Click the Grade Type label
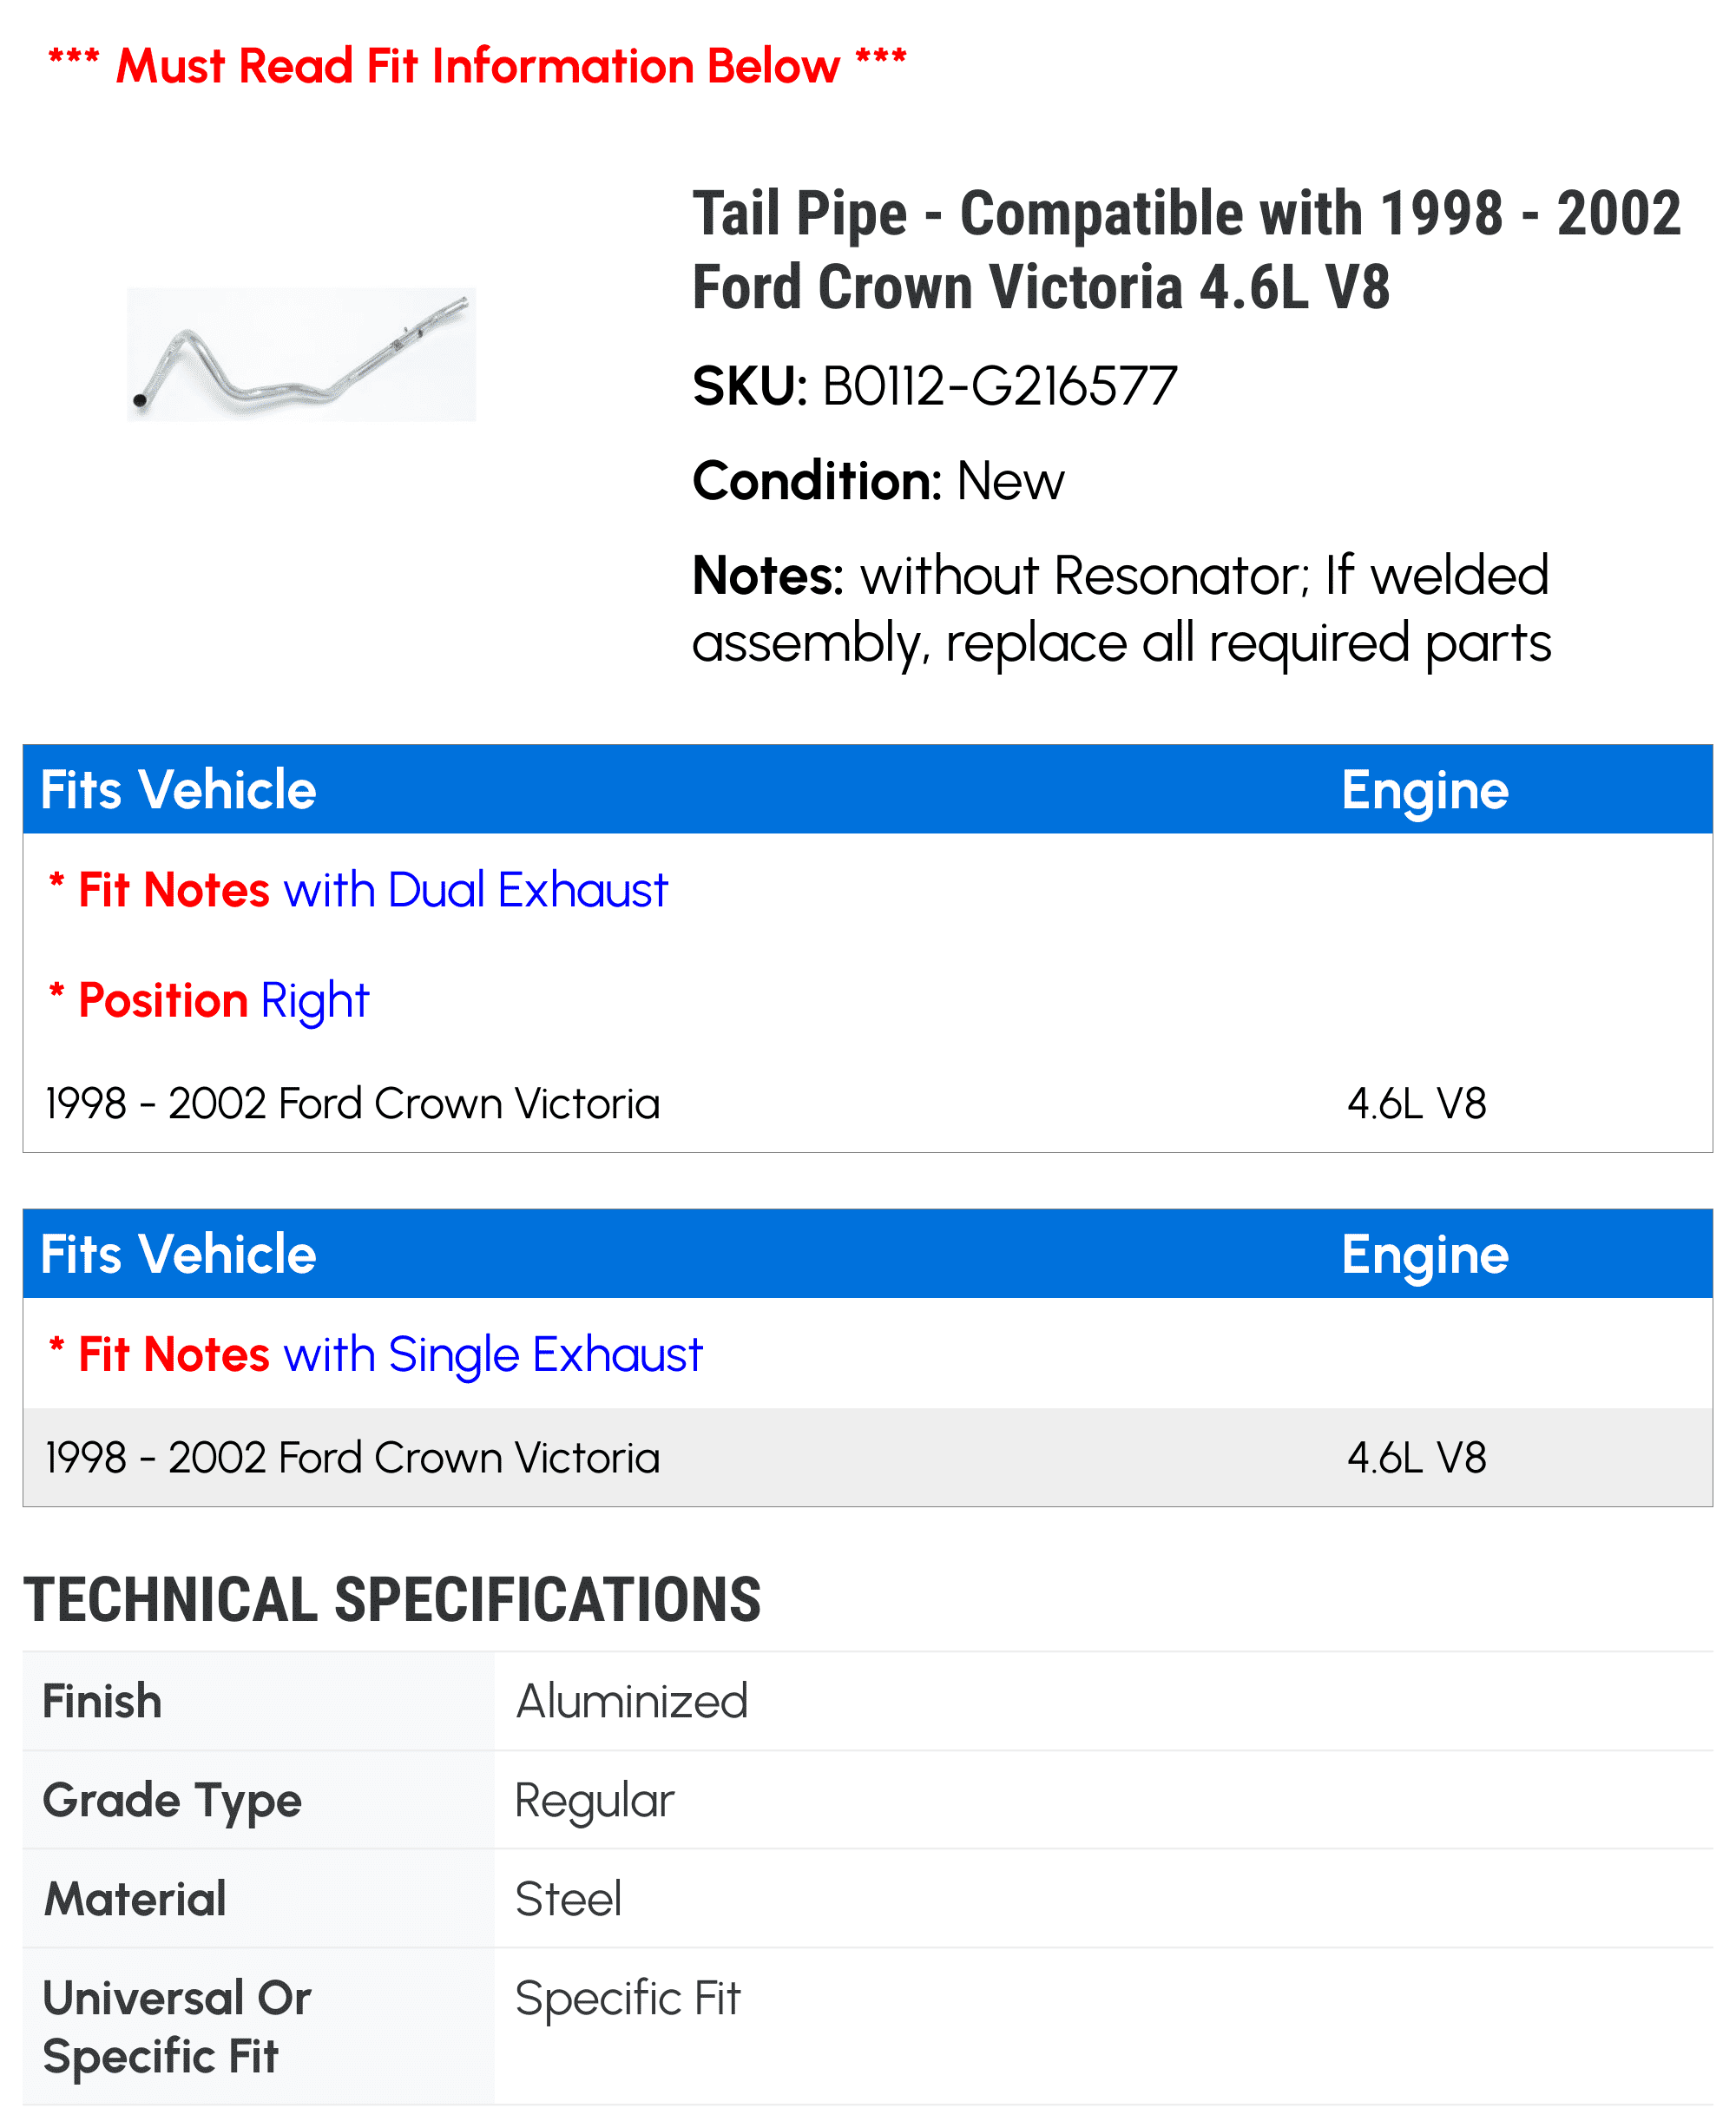The width and height of the screenshot is (1736, 2128). click(172, 1801)
